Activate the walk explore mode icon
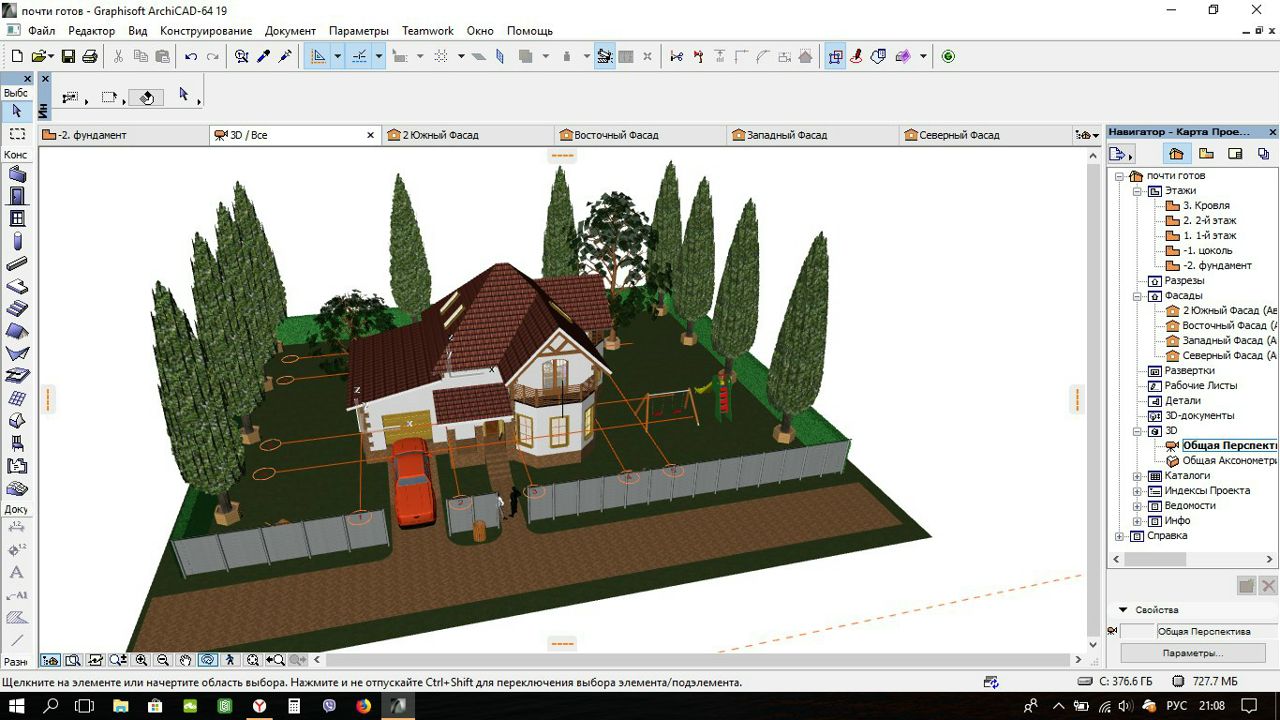 click(x=230, y=660)
